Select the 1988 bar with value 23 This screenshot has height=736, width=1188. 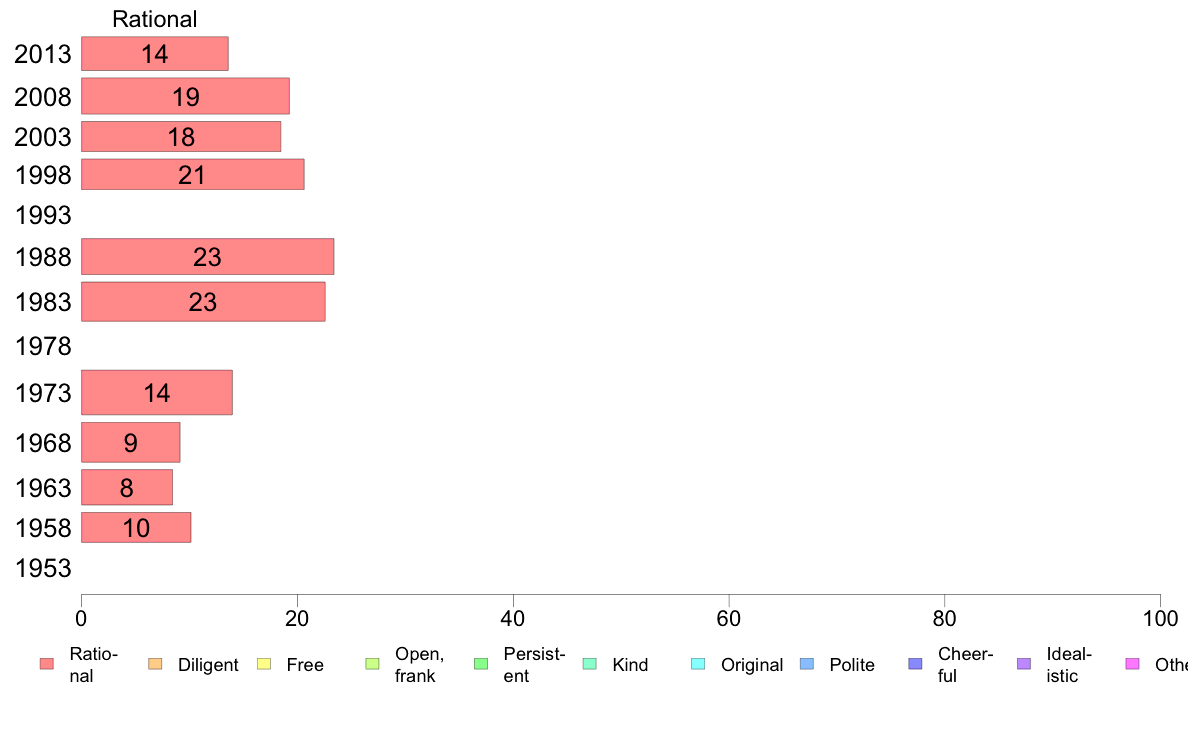pos(208,256)
